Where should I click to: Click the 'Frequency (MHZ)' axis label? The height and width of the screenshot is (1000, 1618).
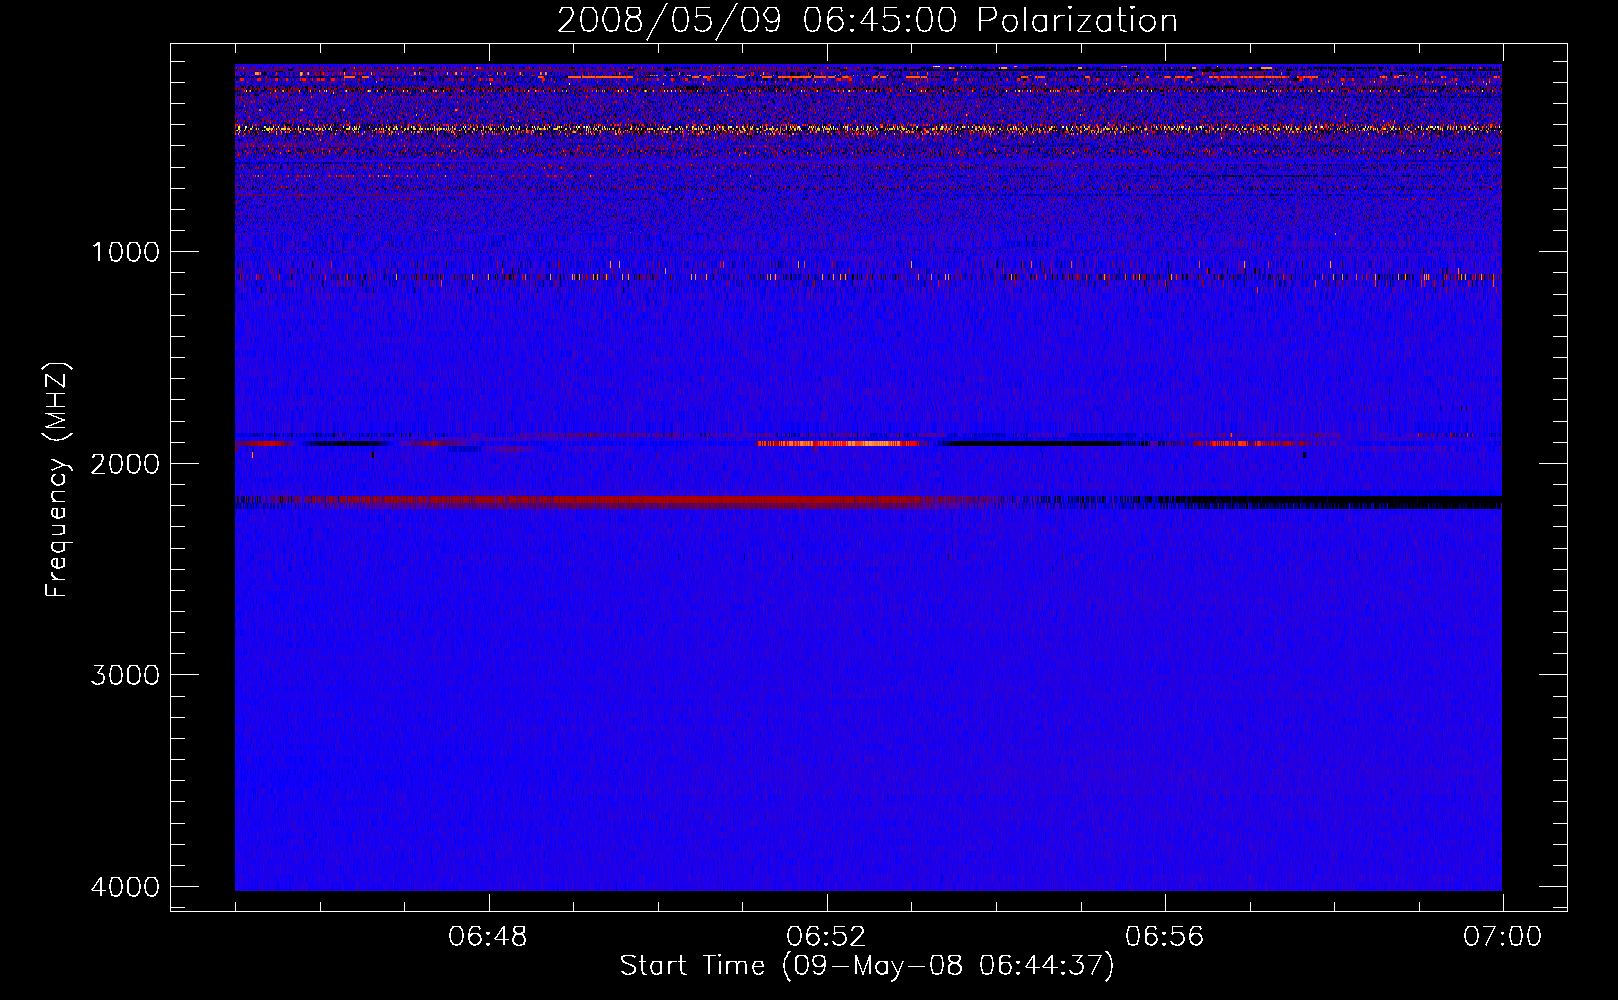(x=57, y=480)
